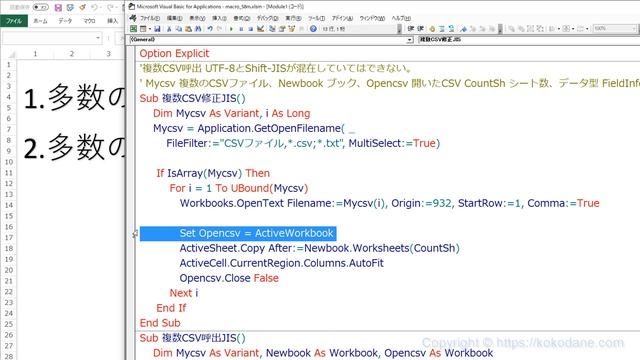Viewport: 640px width, 360px height.
Task: Click the Copy icon in VBA toolbar
Action: point(179,29)
